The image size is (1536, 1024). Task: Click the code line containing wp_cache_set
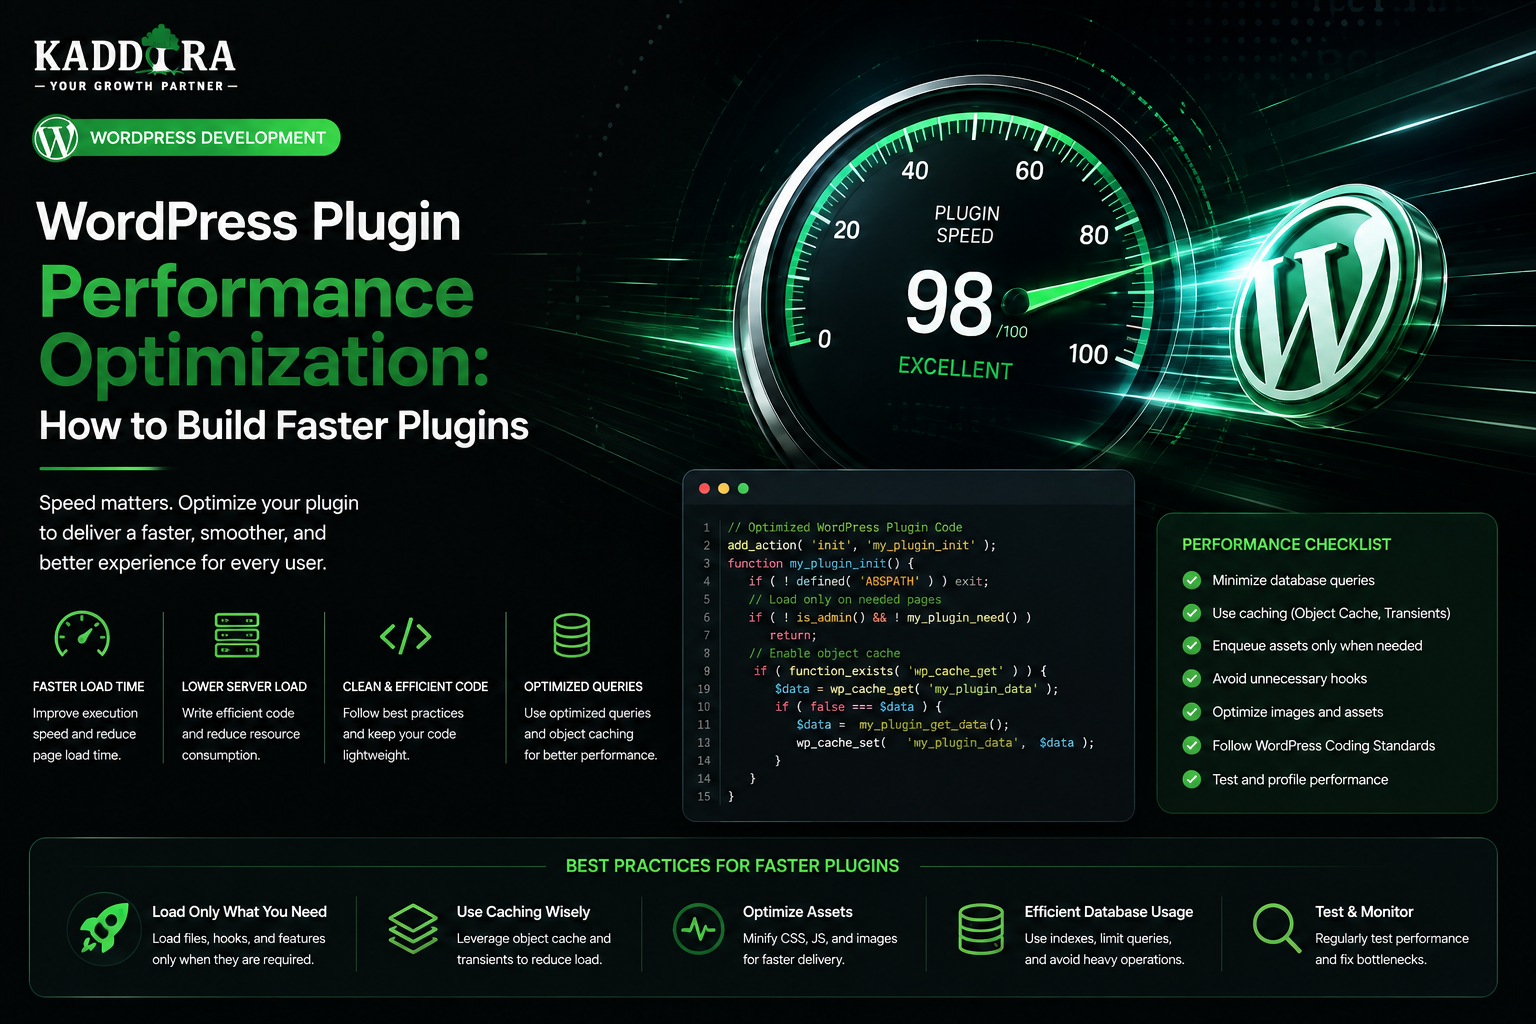pyautogui.click(x=945, y=743)
